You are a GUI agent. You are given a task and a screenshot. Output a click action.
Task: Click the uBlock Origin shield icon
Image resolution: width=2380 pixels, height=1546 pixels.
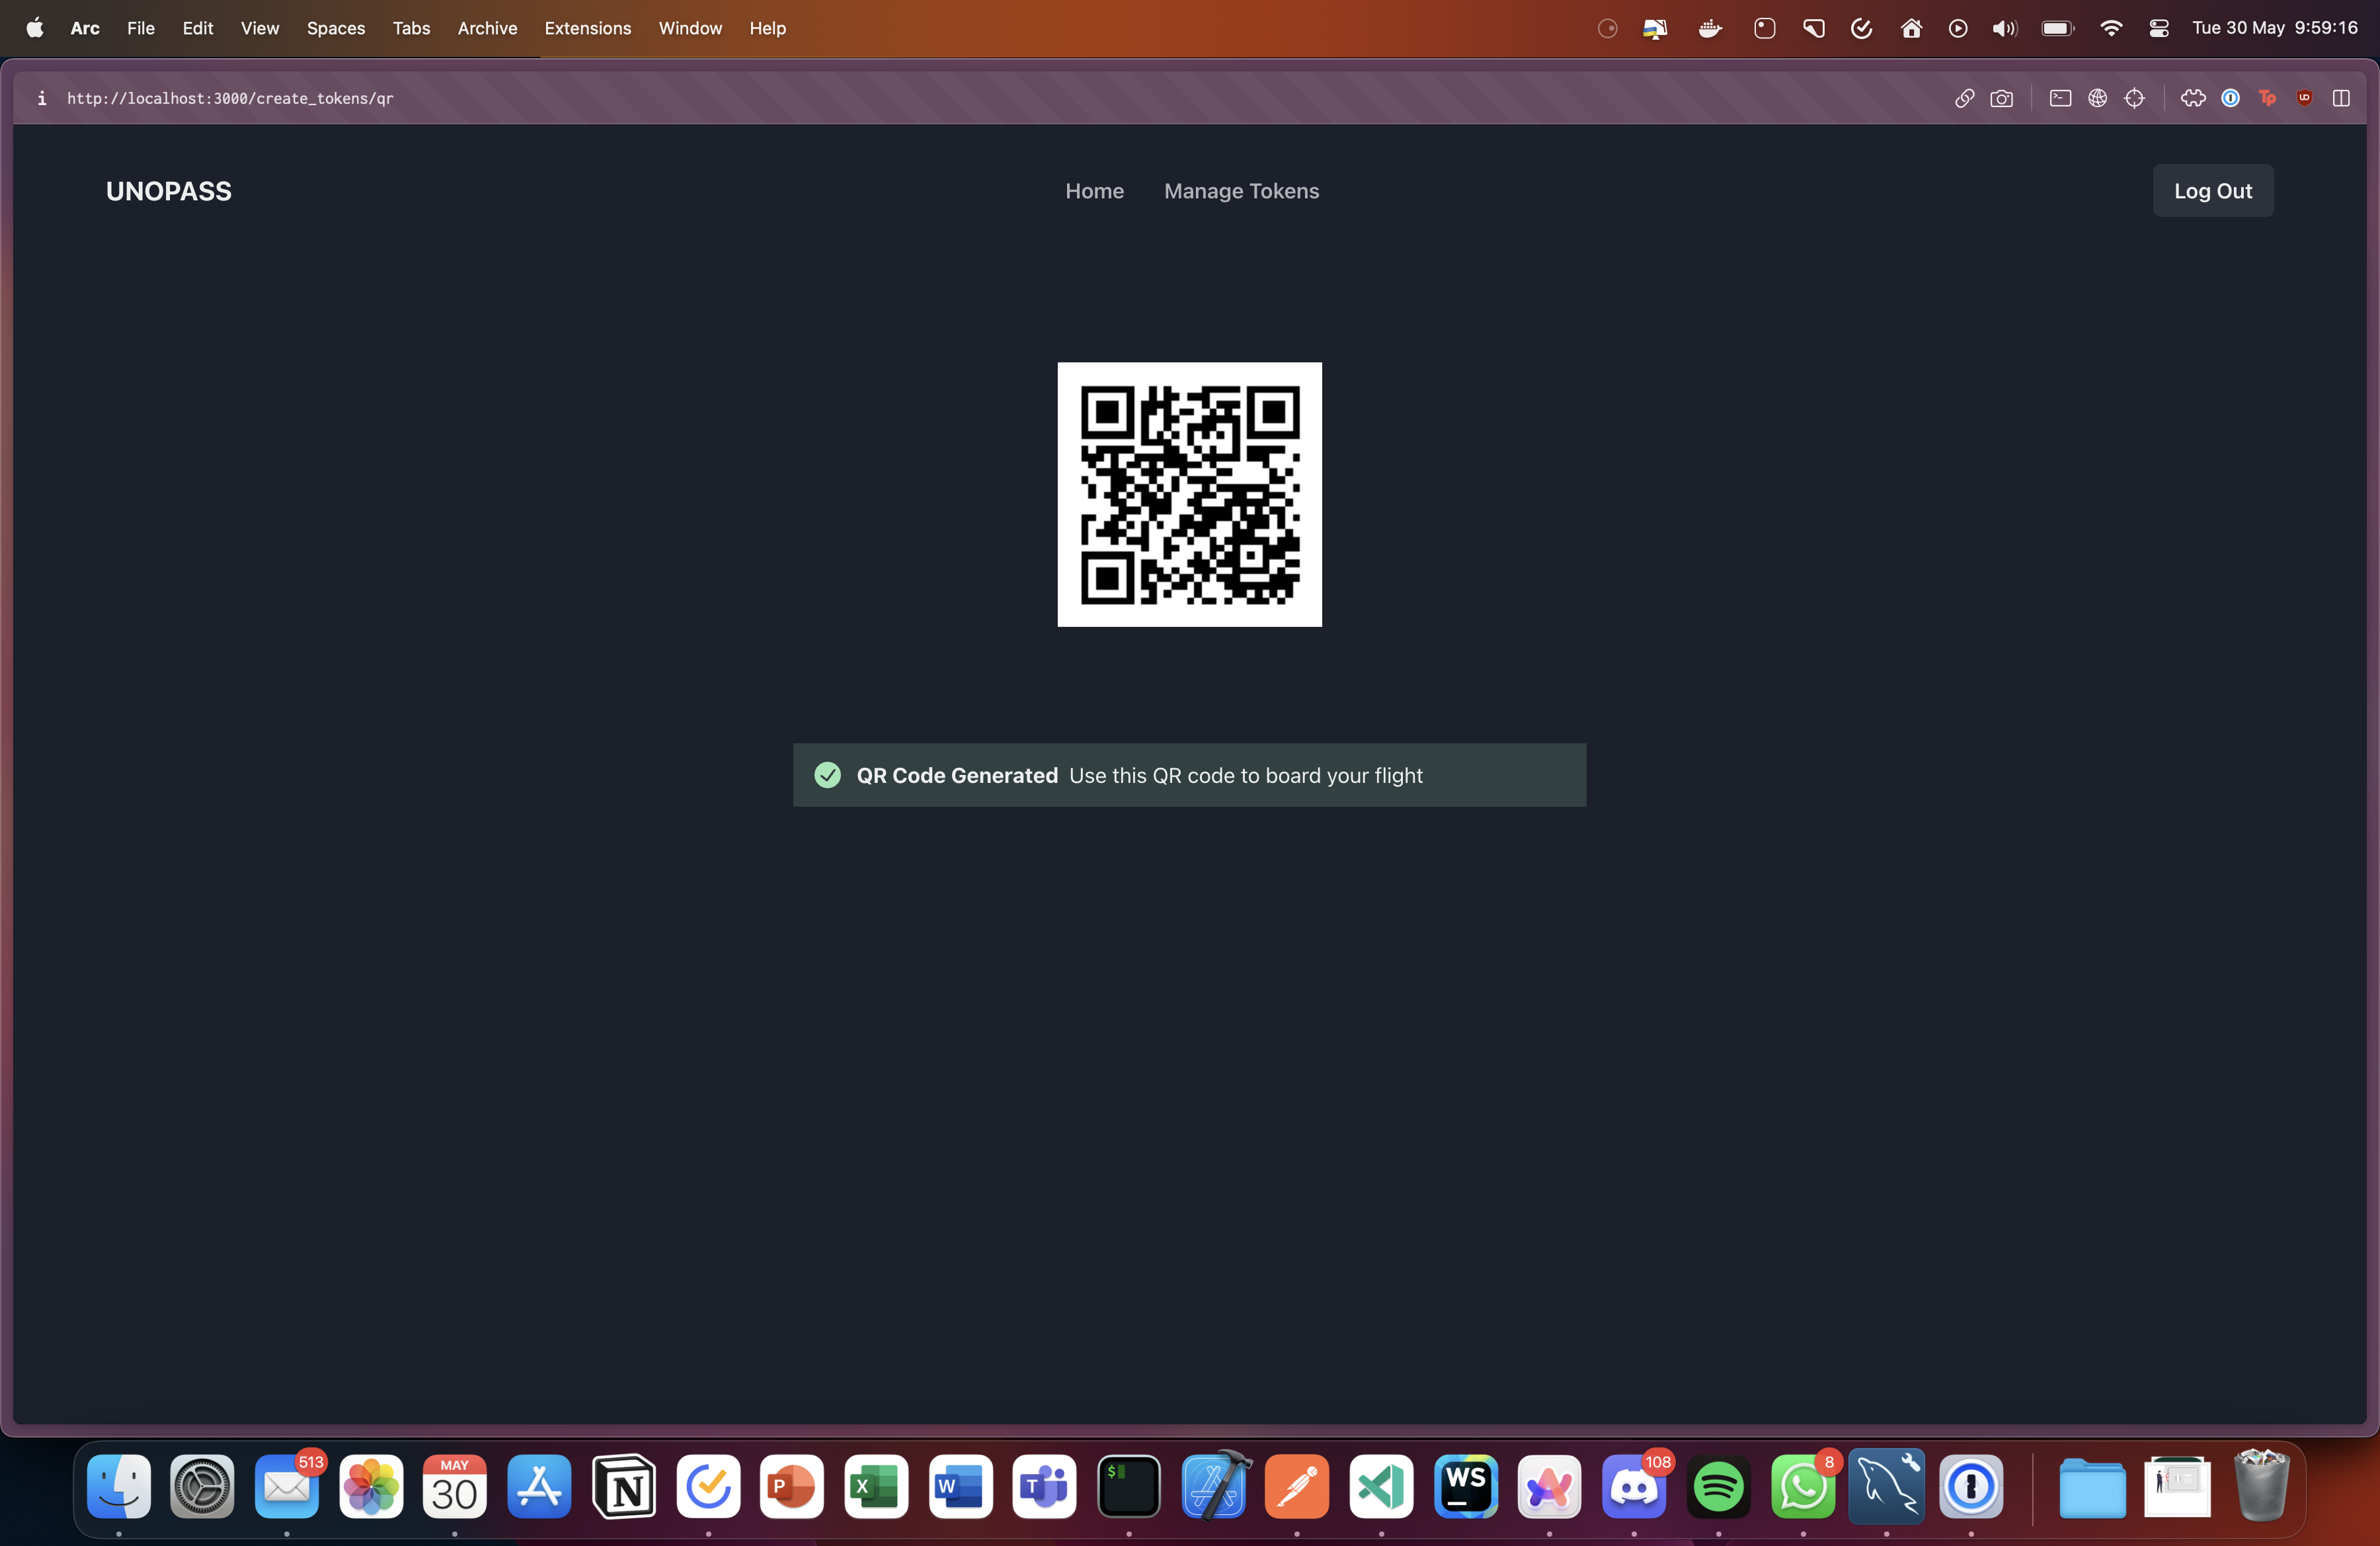[x=2304, y=98]
